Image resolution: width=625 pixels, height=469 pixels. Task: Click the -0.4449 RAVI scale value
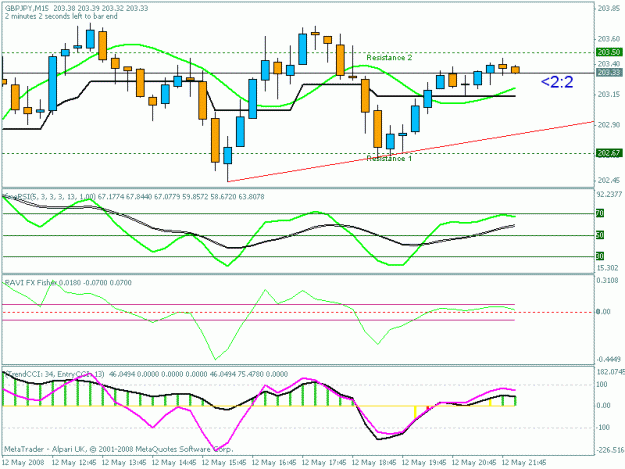pyautogui.click(x=609, y=359)
